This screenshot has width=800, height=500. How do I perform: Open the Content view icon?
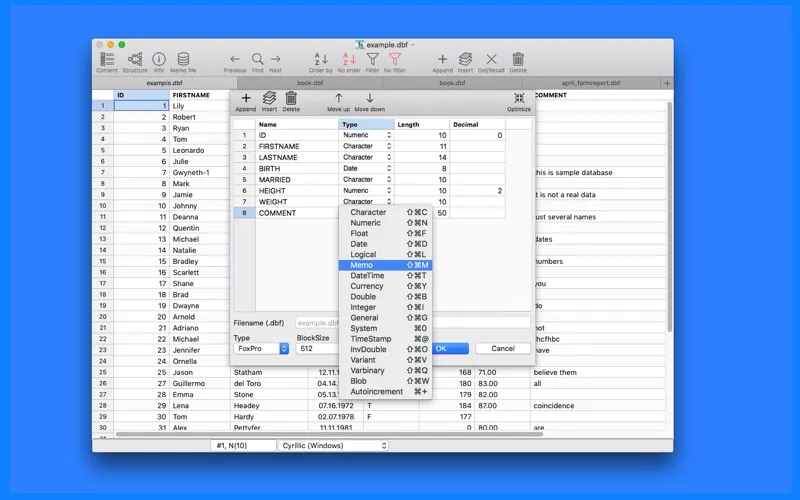coord(107,59)
